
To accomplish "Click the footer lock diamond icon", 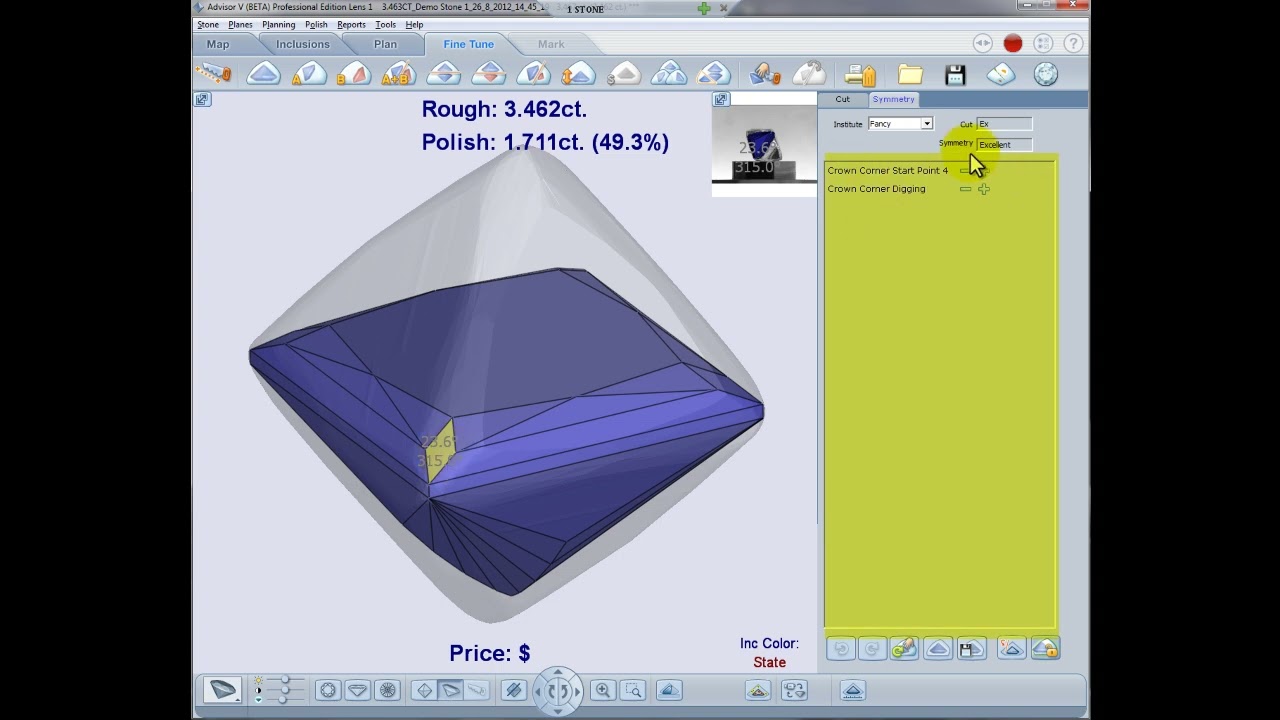I will coord(1045,649).
